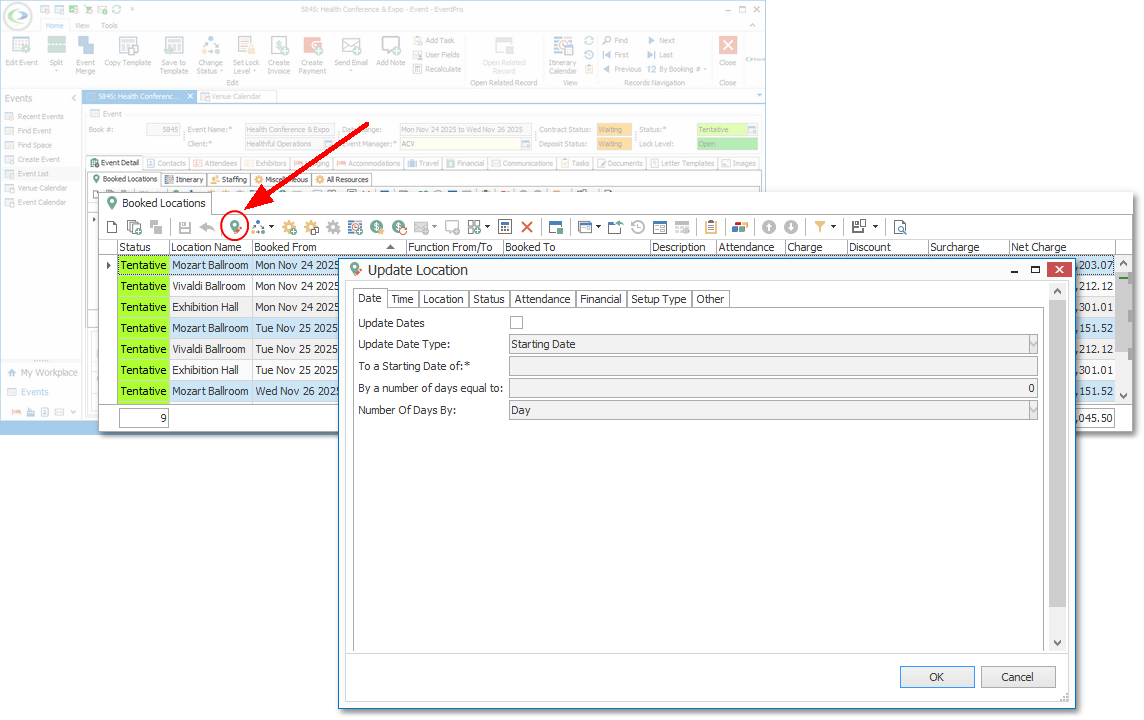Switch to the Location tab in Update Location
1144x720 pixels.
[x=443, y=299]
